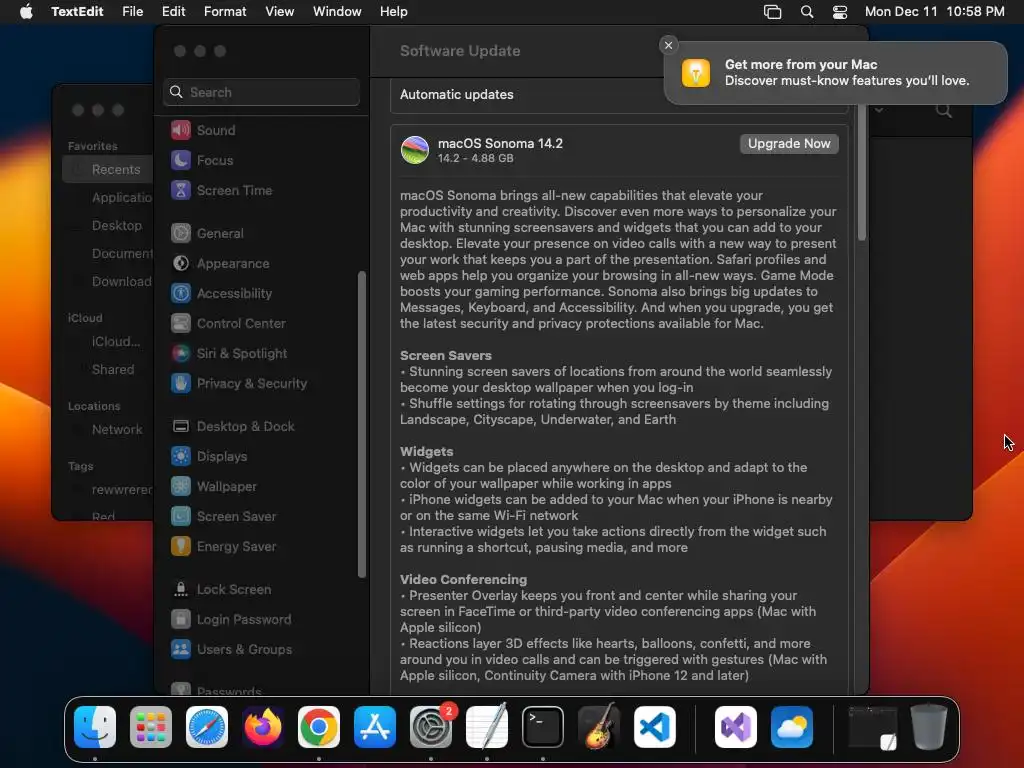Image resolution: width=1024 pixels, height=768 pixels.
Task: Open the minimized window thumbnail in Dock
Action: [872, 727]
